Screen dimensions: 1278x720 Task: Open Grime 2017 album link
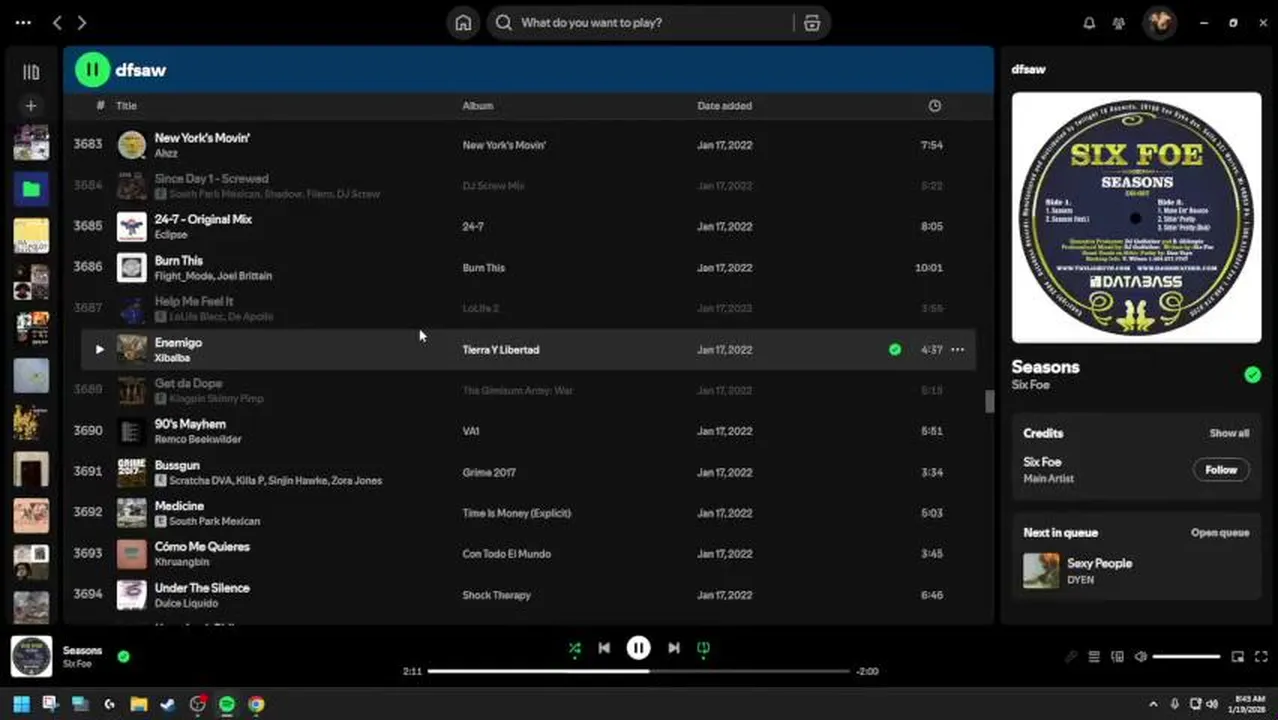click(489, 472)
